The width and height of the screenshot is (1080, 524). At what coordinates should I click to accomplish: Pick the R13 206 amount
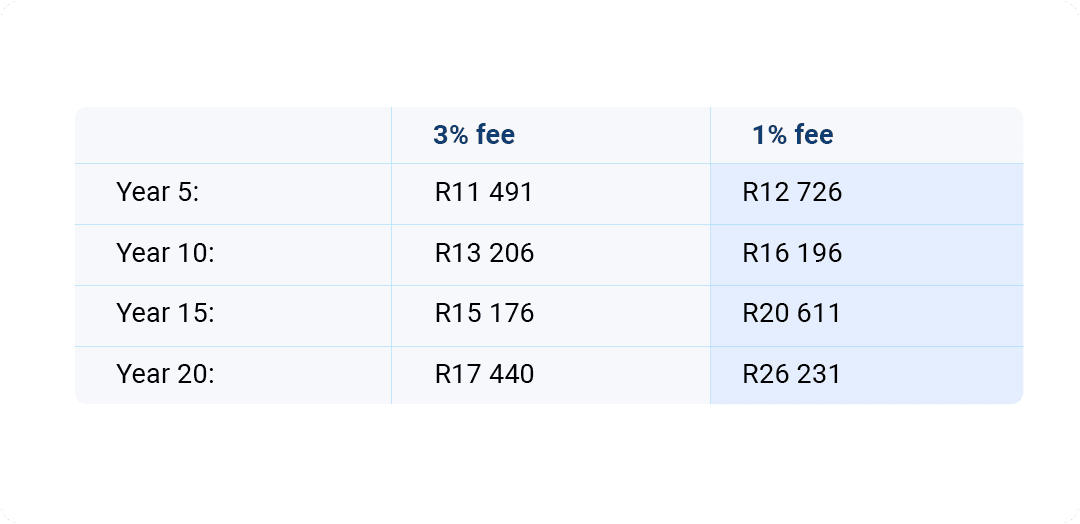[484, 253]
